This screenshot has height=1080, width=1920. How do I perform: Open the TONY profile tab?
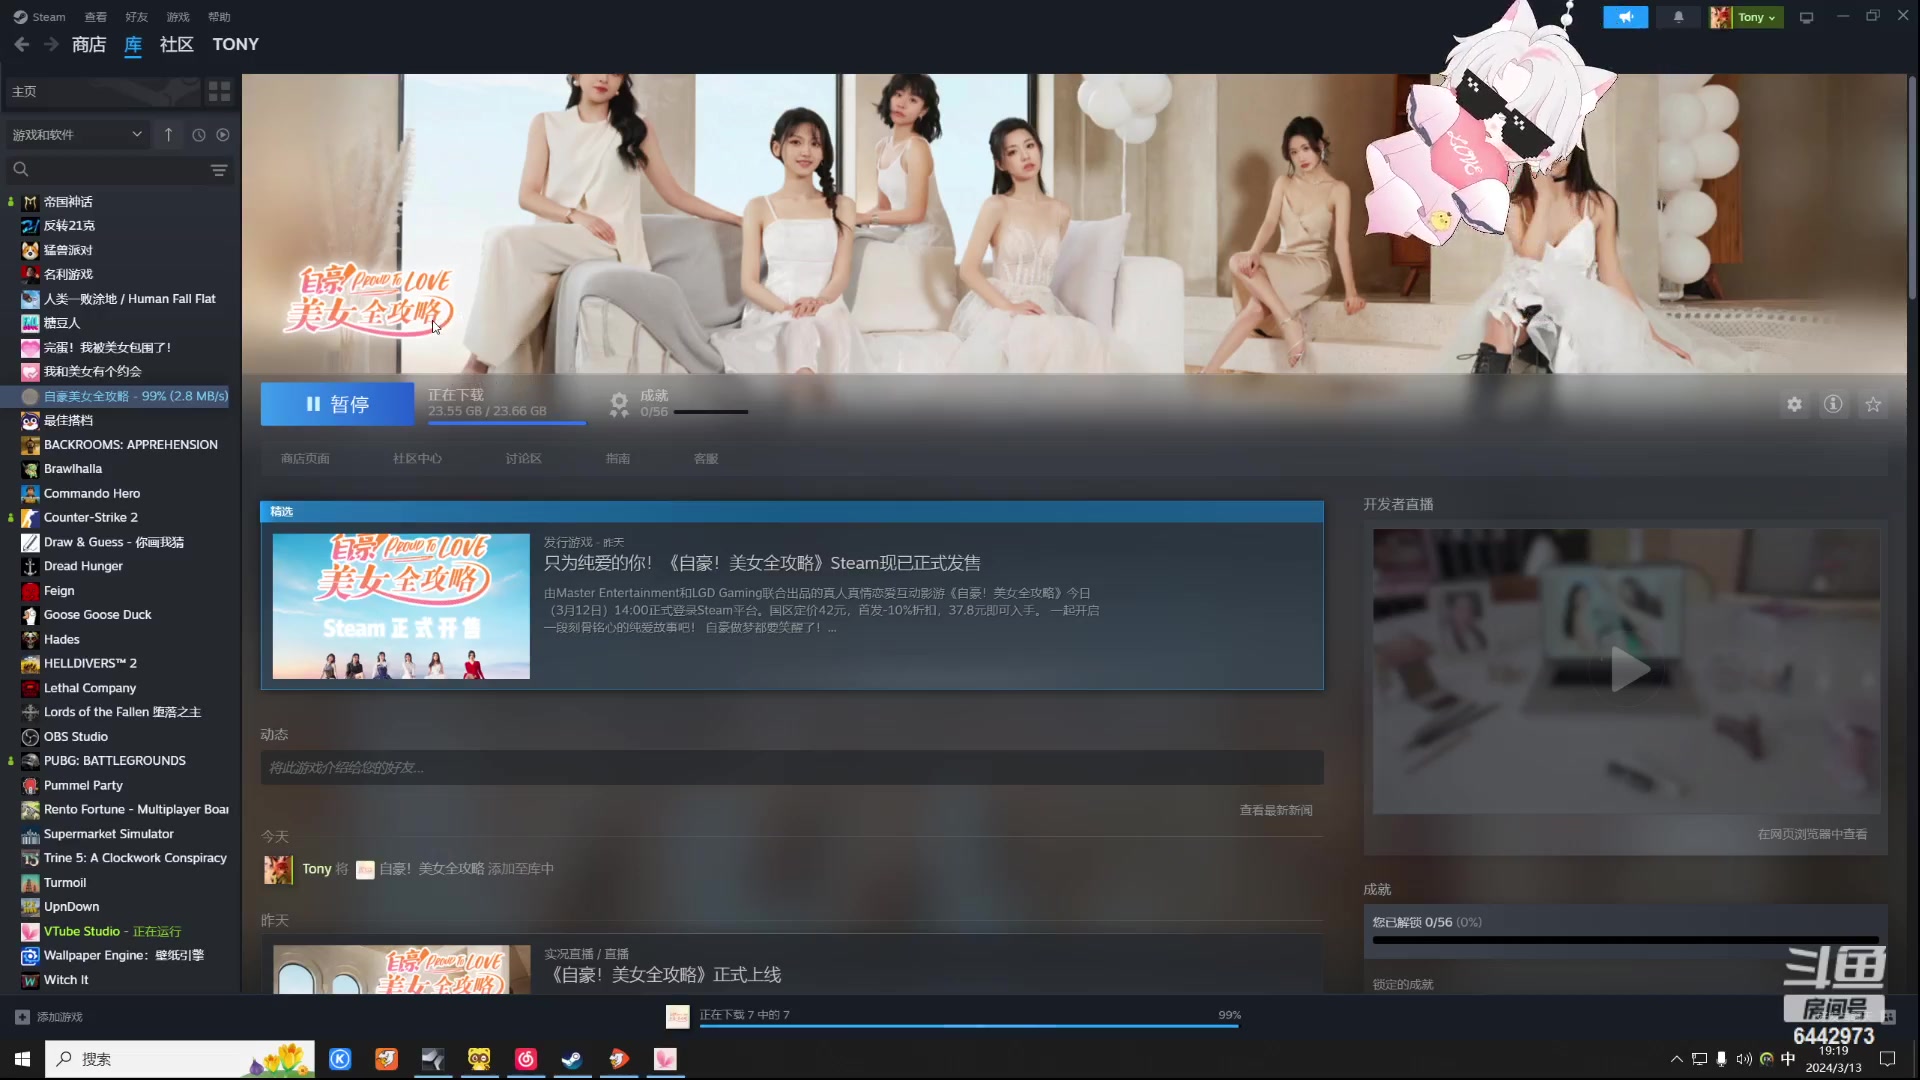(x=235, y=44)
